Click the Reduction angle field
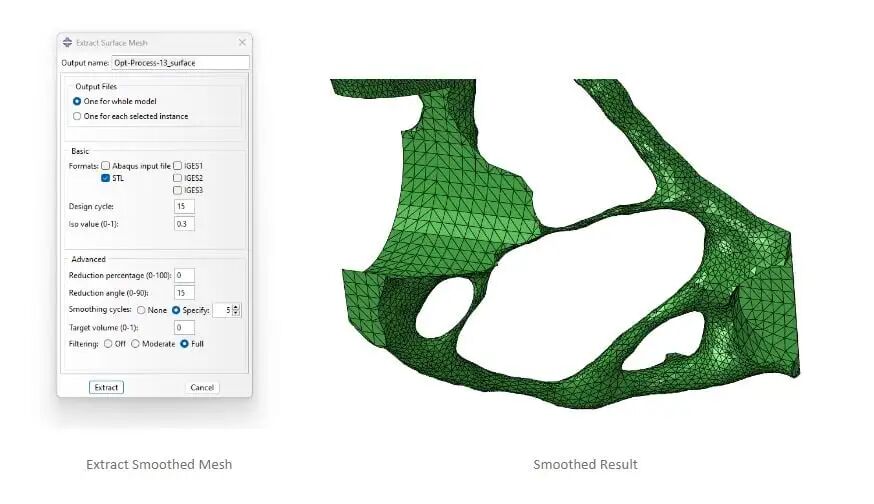The width and height of the screenshot is (874, 504). pyautogui.click(x=184, y=293)
